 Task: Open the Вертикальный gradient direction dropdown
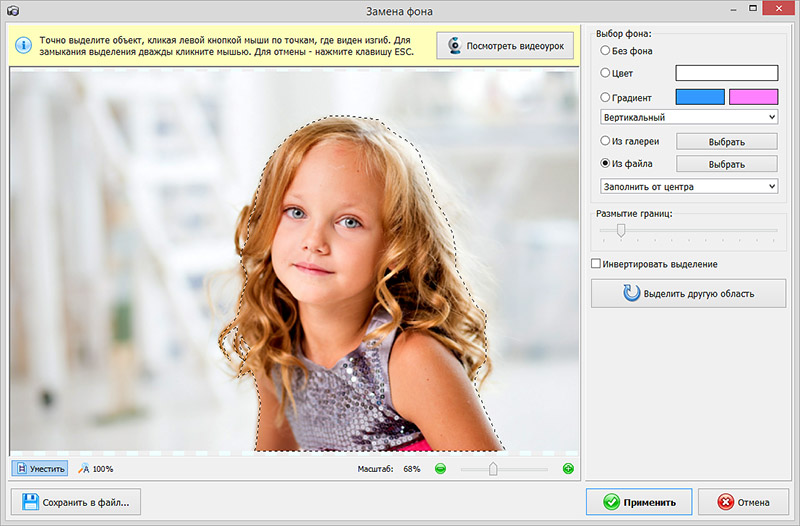pyautogui.click(x=689, y=117)
